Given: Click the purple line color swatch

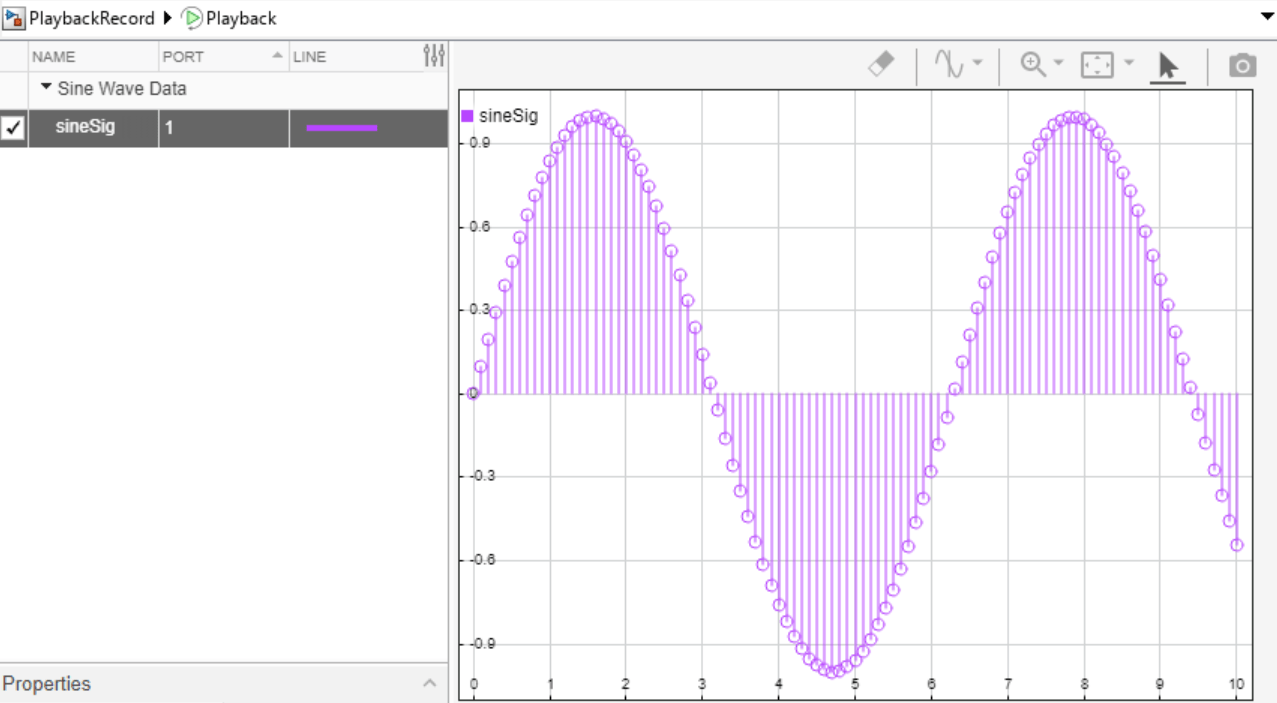Looking at the screenshot, I should click(340, 127).
